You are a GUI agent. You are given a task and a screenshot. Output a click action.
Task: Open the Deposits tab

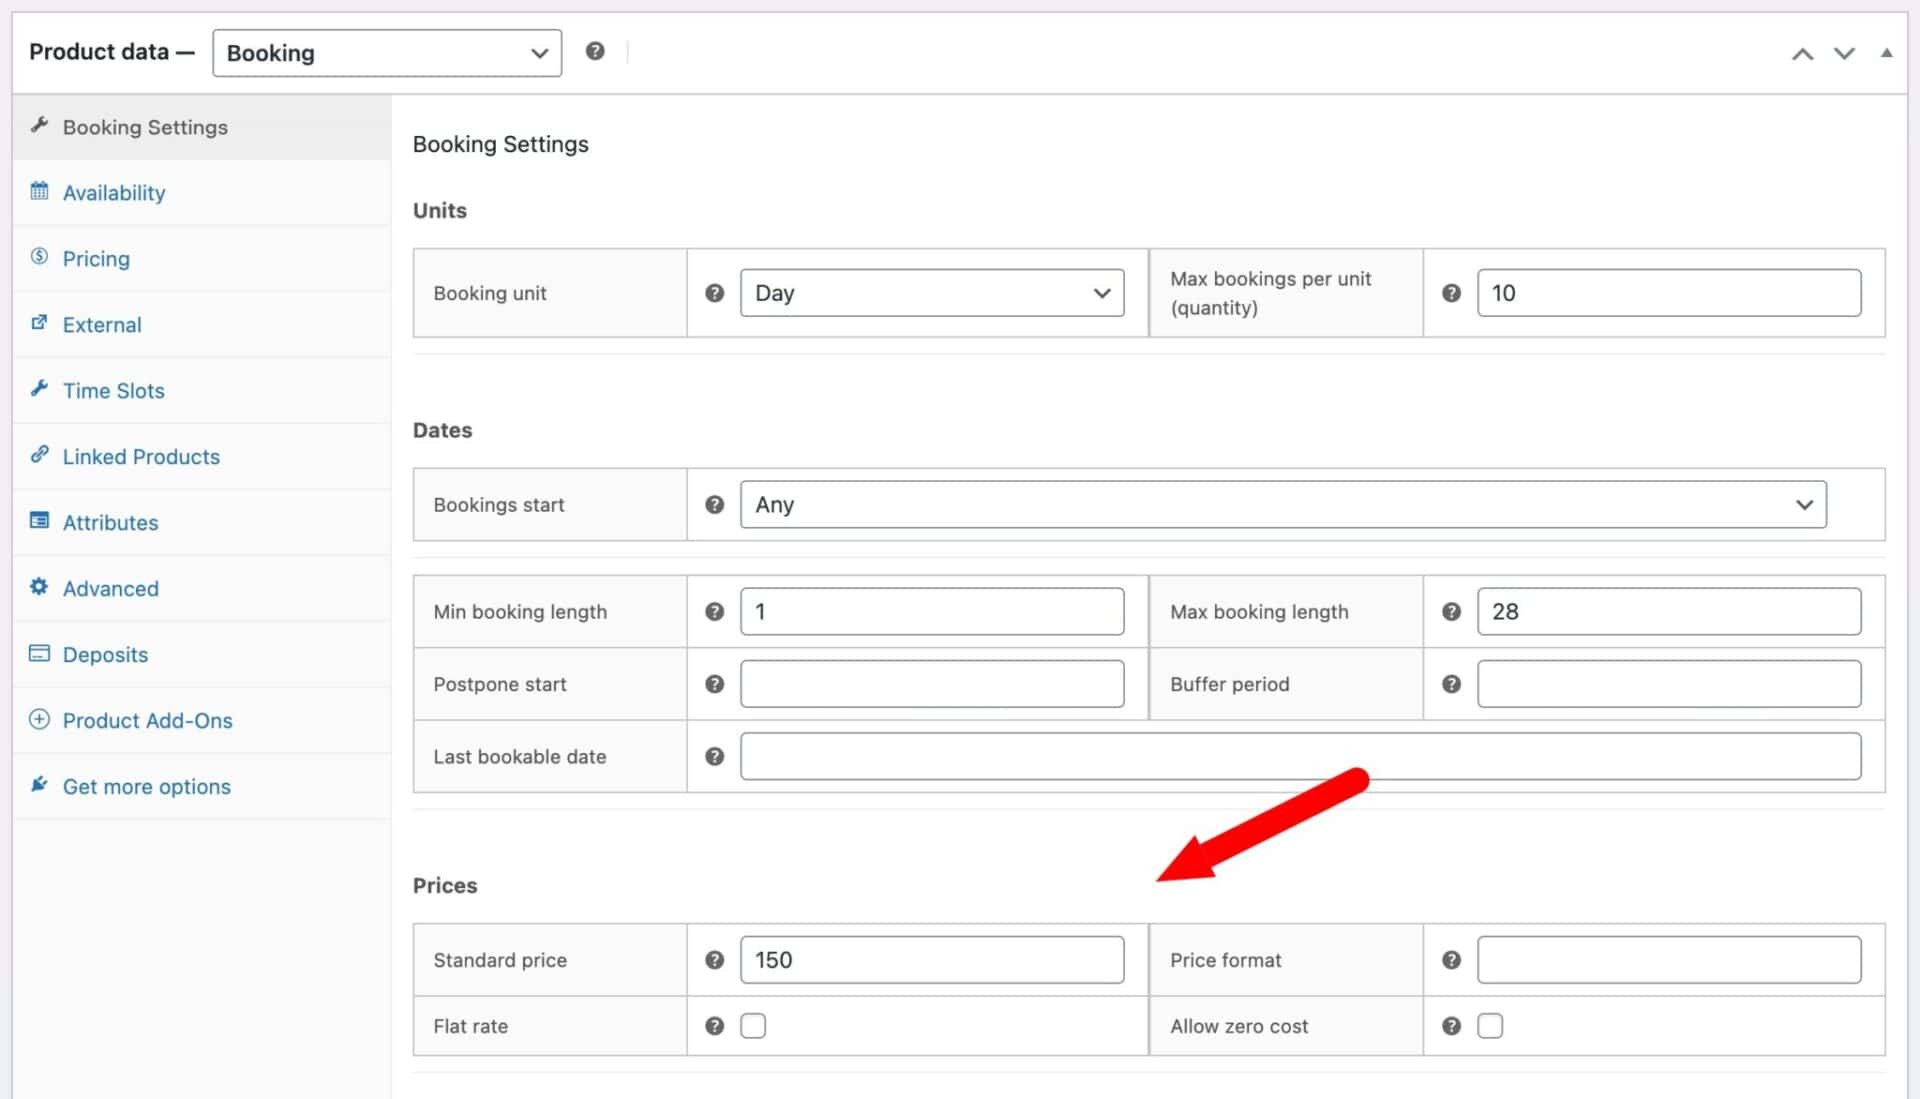202,655
